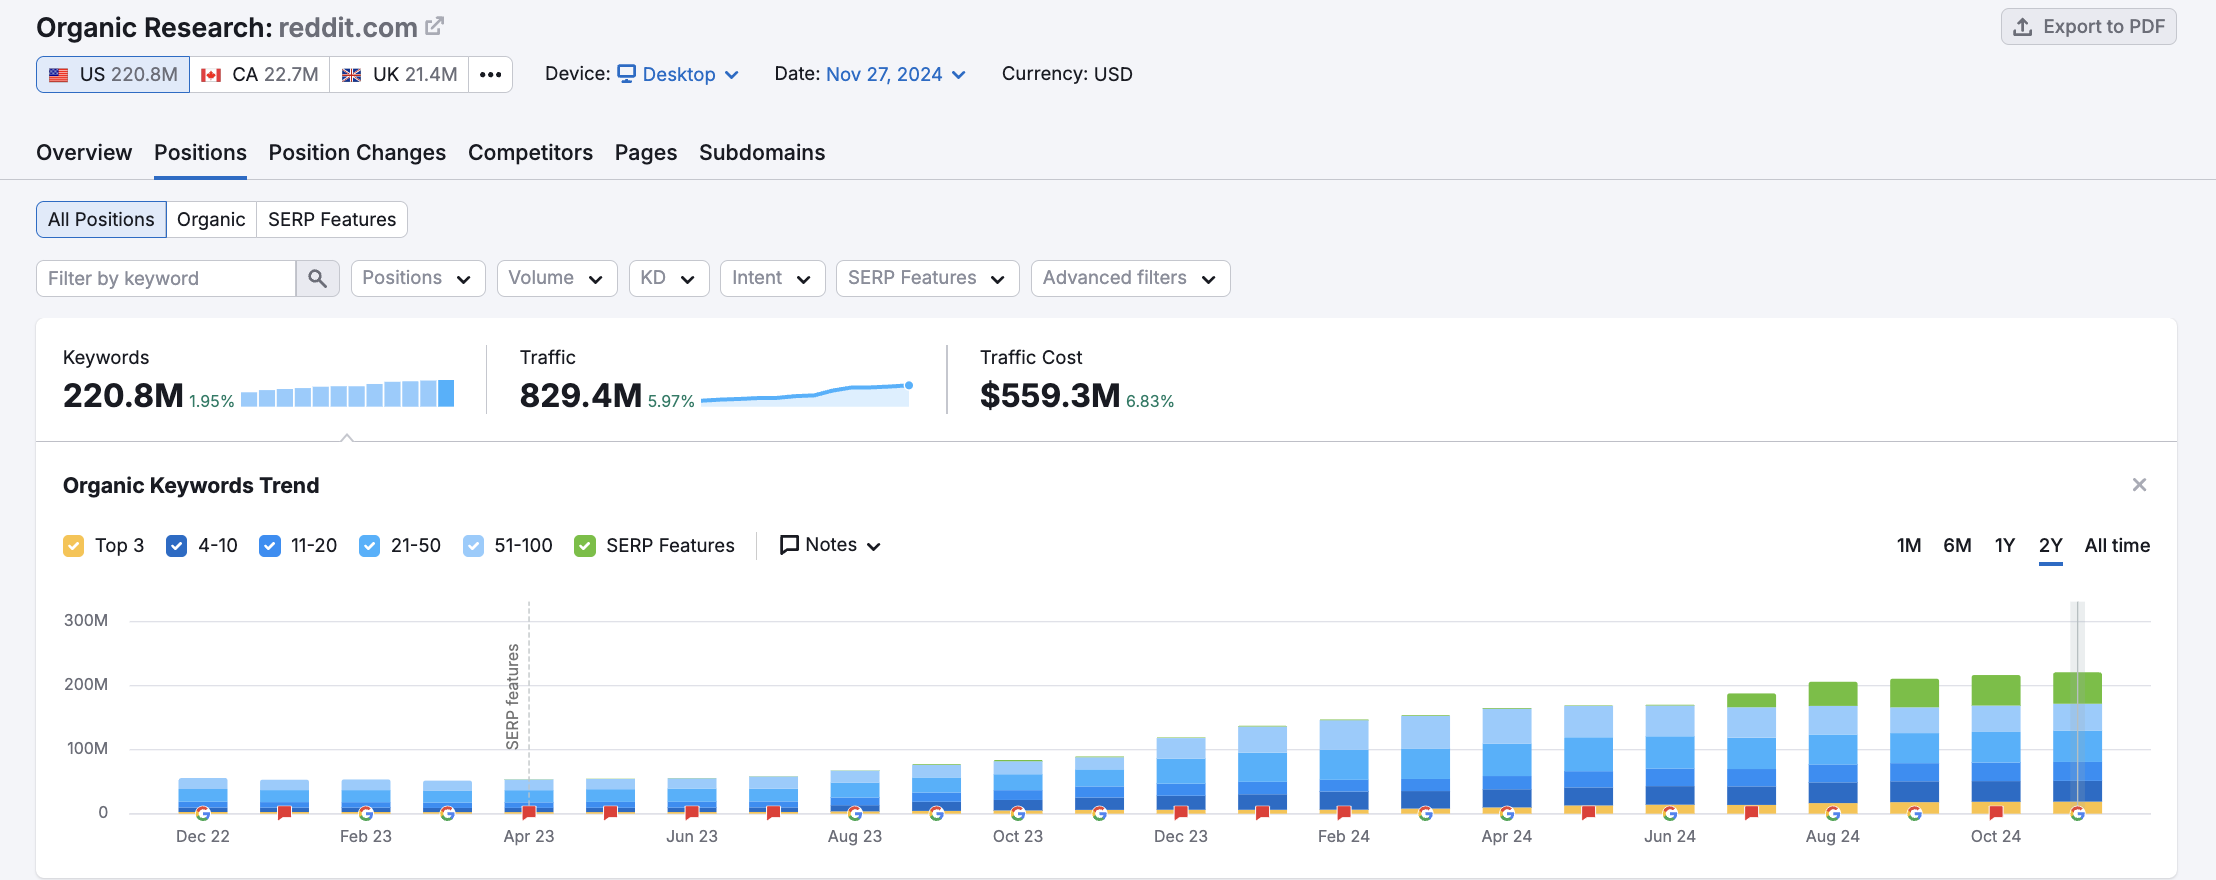This screenshot has height=880, width=2216.
Task: Select the SERP Features segment button
Action: (x=332, y=219)
